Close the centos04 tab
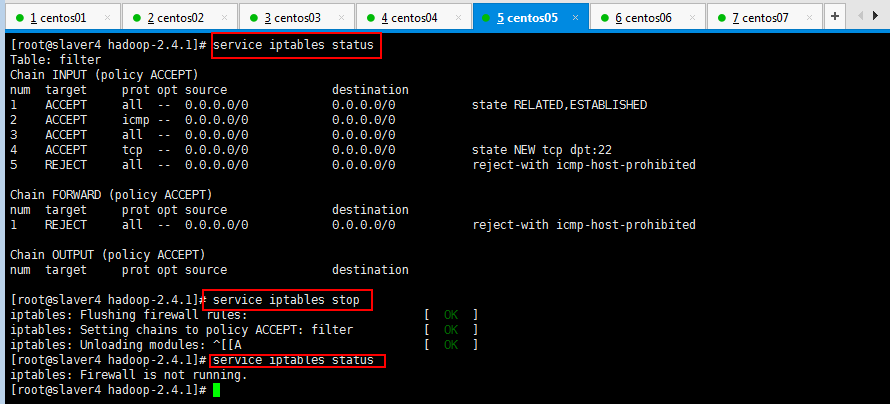 [459, 18]
